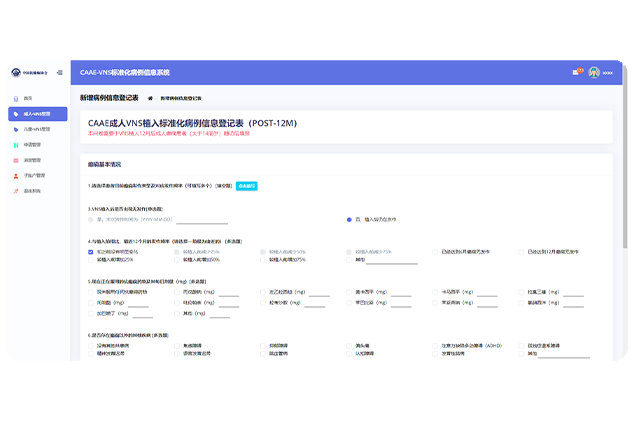
Task: Click the 其他 text field in question 6
Action: [x=564, y=354]
